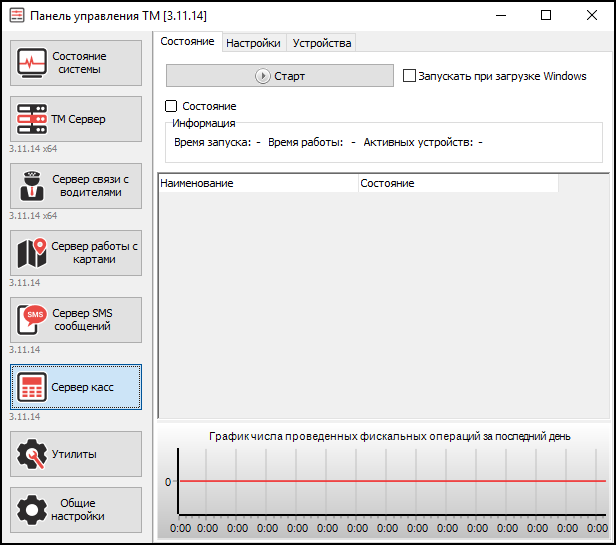Switch to the Устройства tab
The image size is (616, 545).
(x=321, y=43)
